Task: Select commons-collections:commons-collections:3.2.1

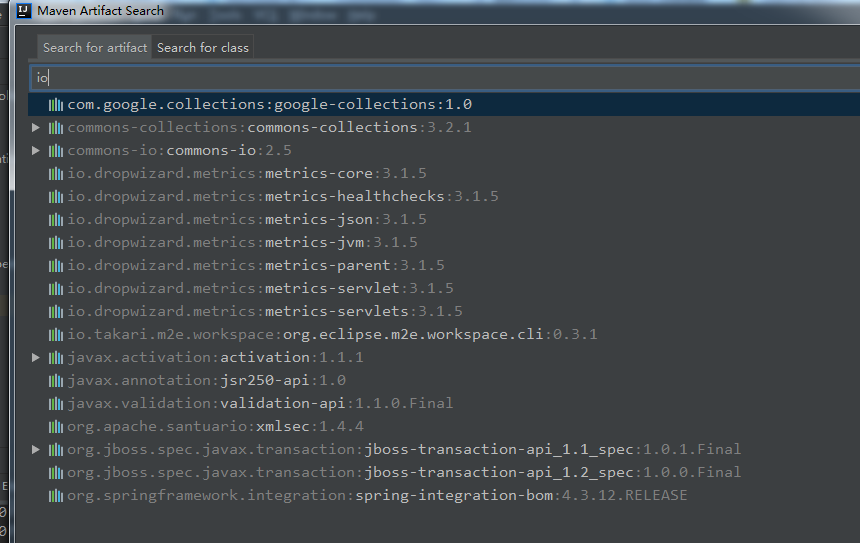Action: click(x=269, y=127)
